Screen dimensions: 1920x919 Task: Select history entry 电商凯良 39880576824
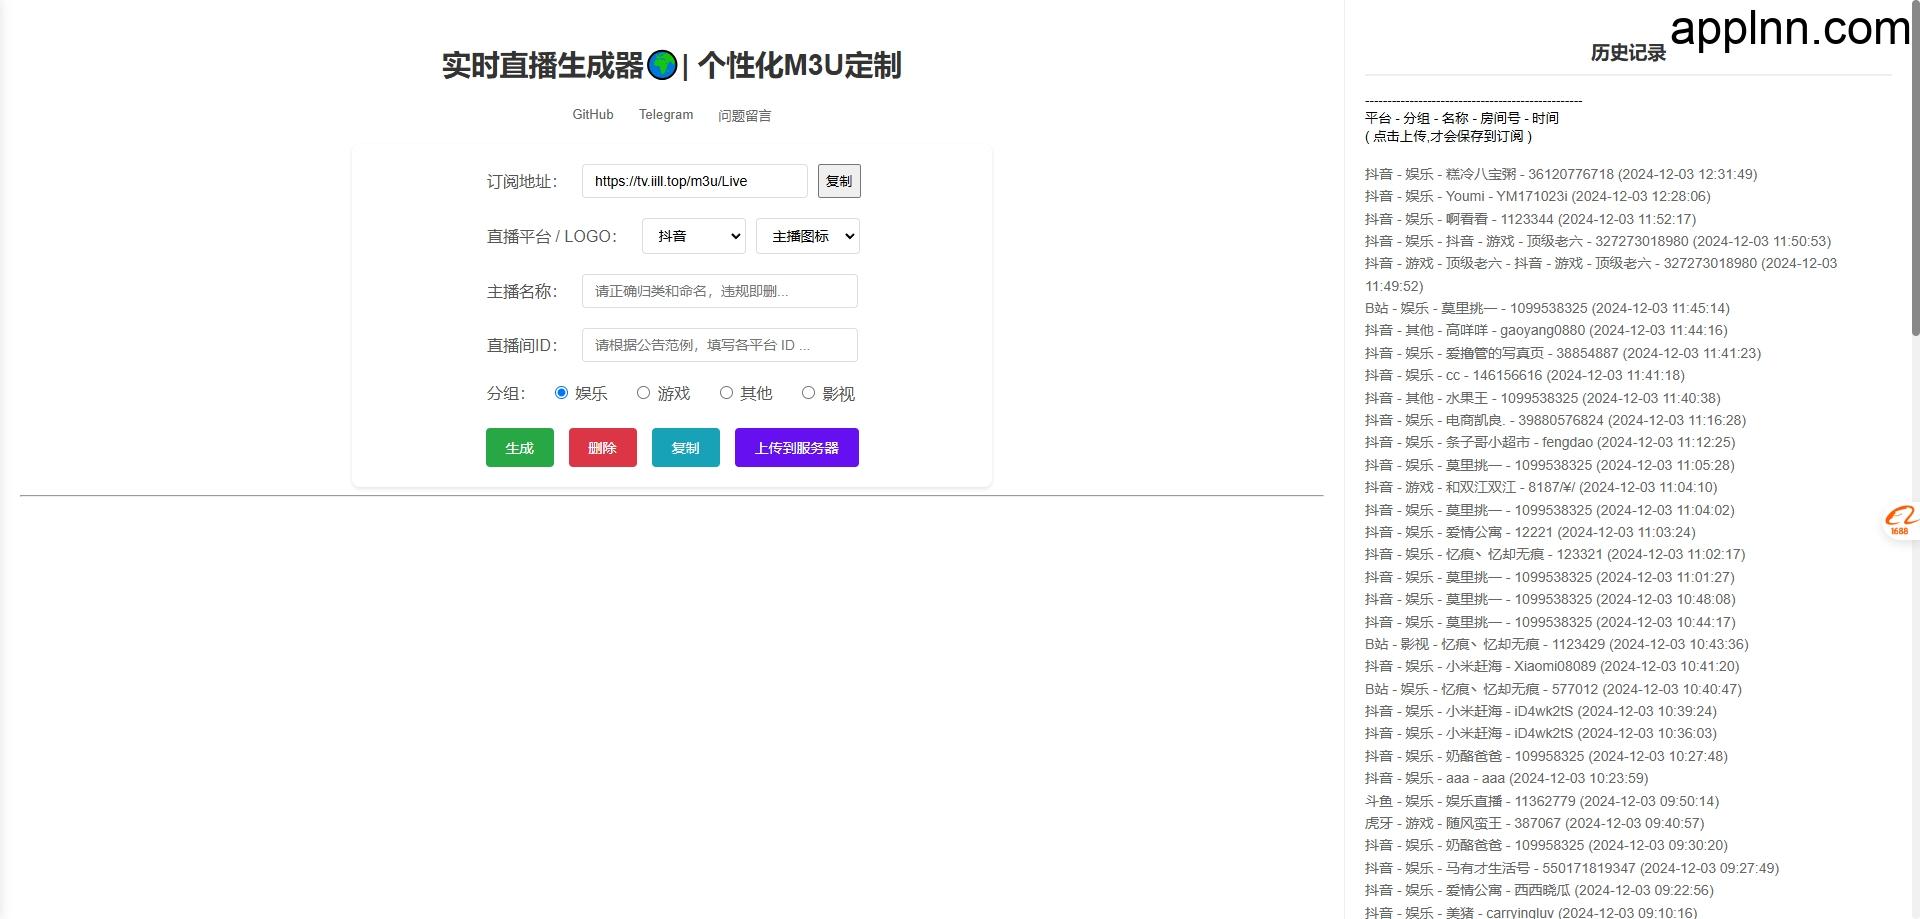tap(1555, 420)
